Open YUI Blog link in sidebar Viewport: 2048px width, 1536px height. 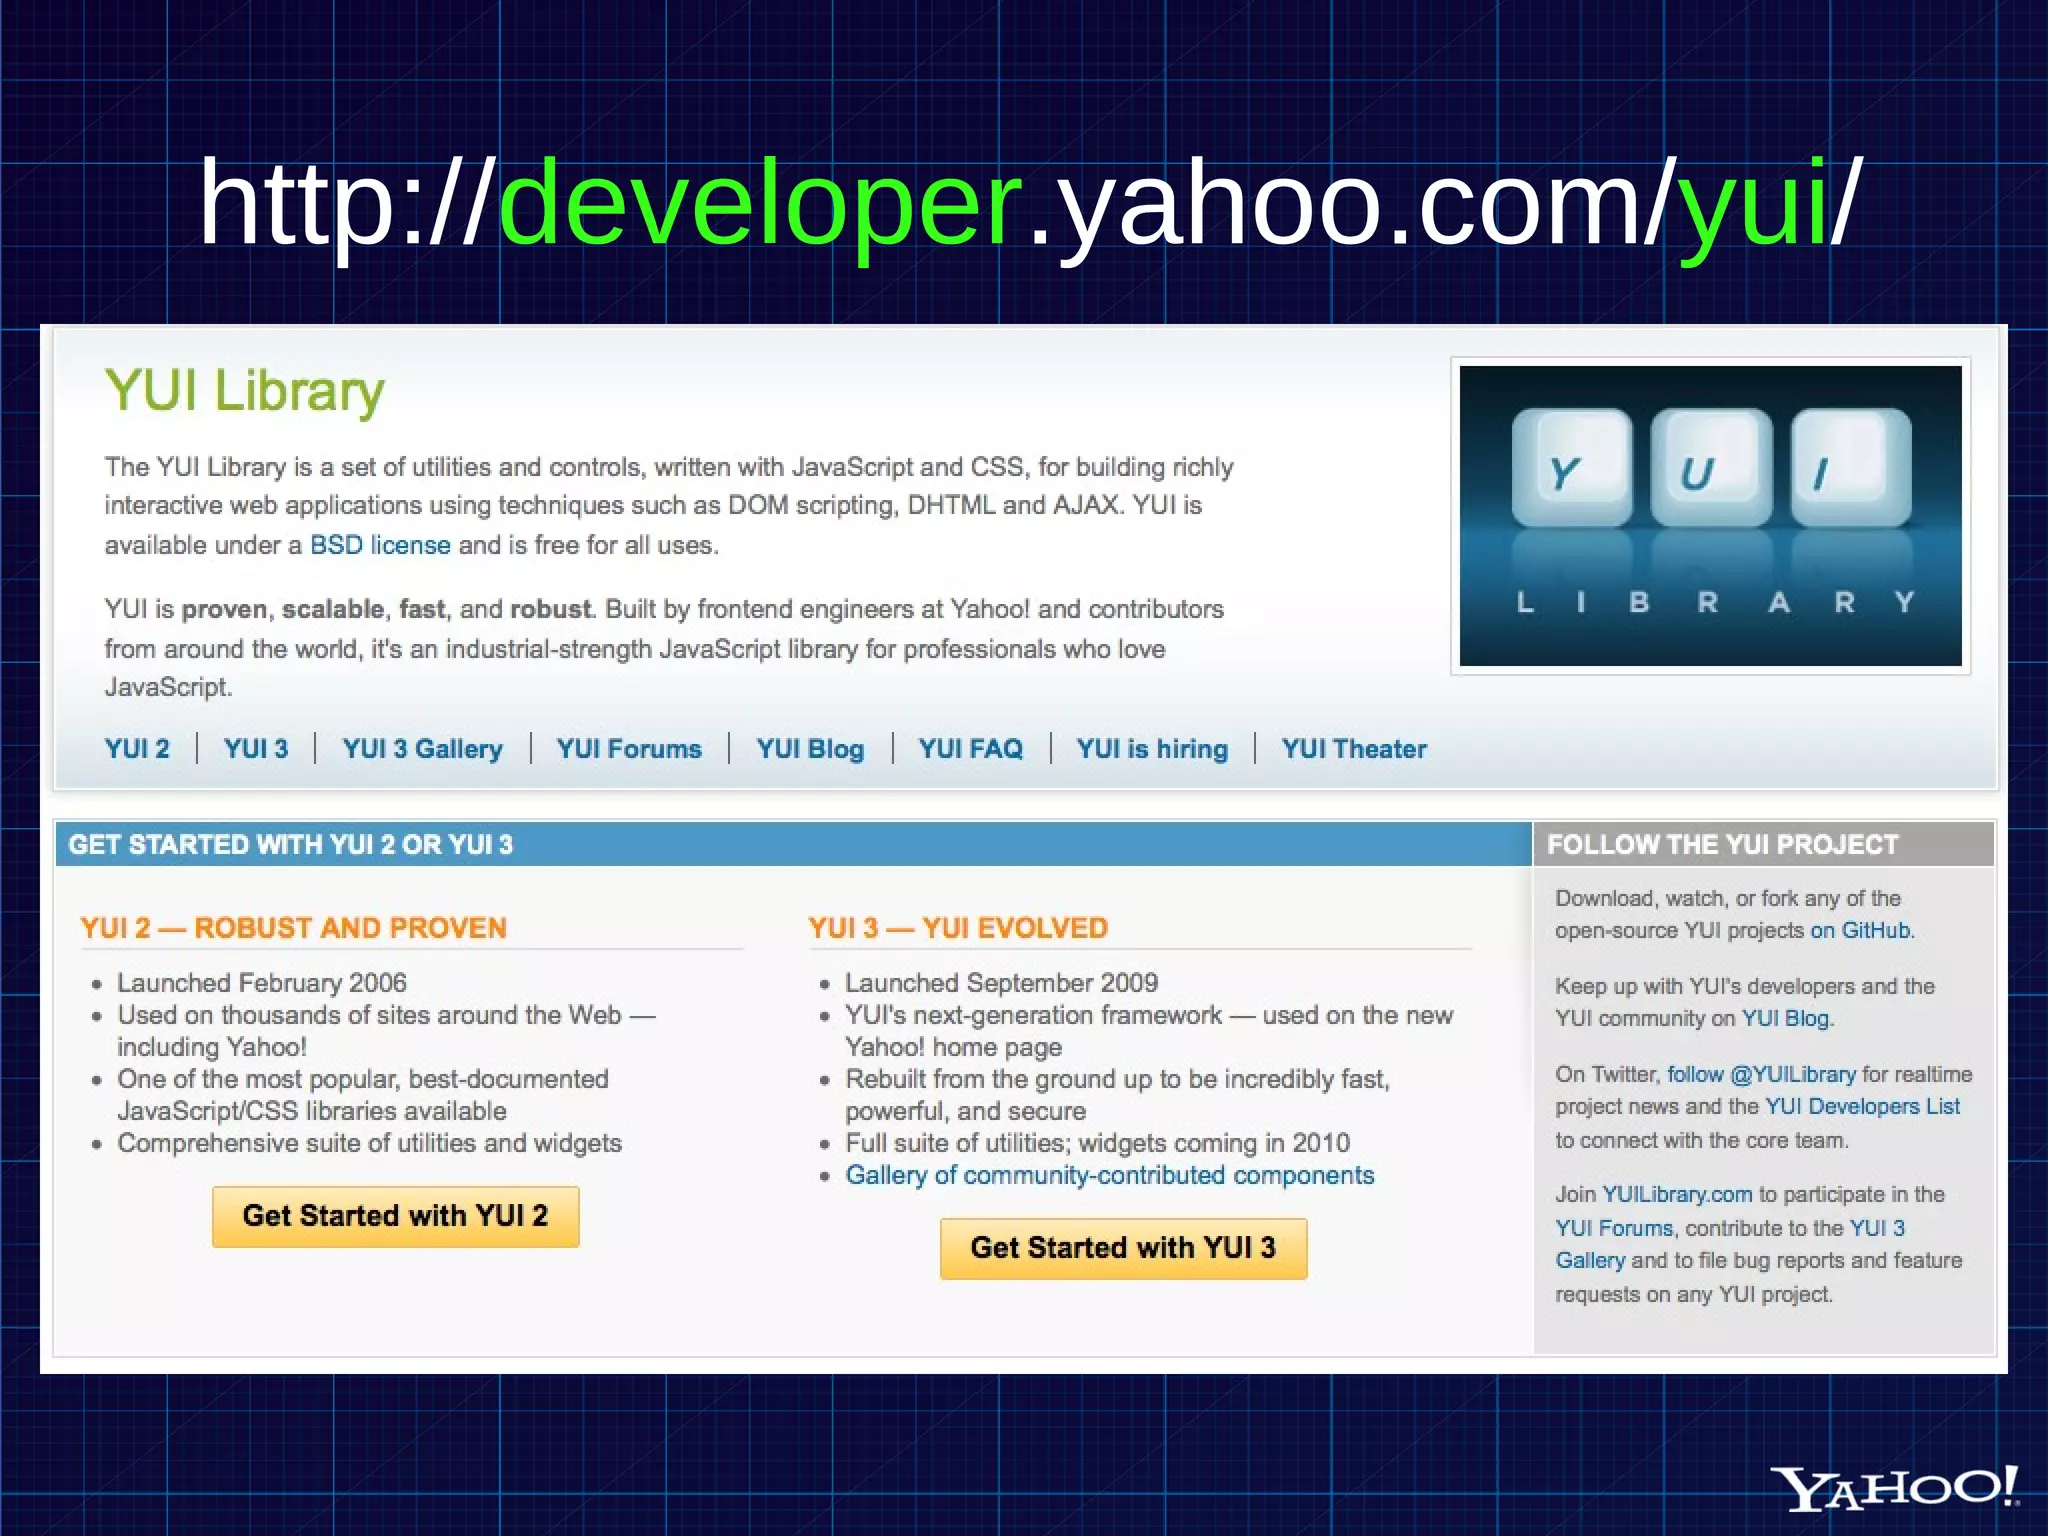[x=1785, y=1018]
